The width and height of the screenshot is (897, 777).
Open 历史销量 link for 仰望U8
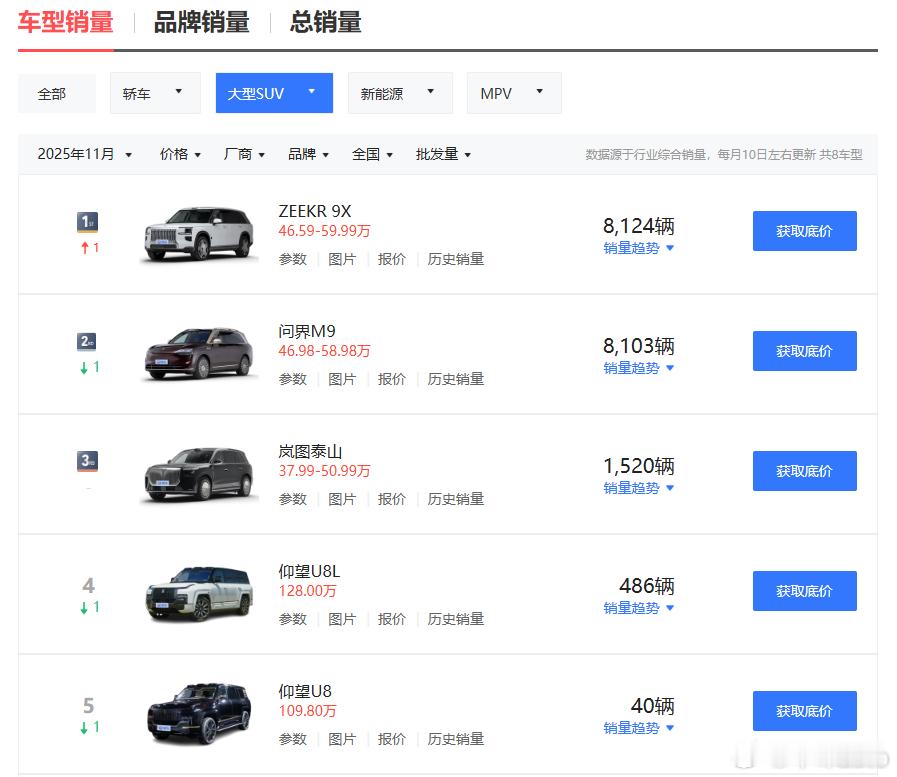[455, 739]
